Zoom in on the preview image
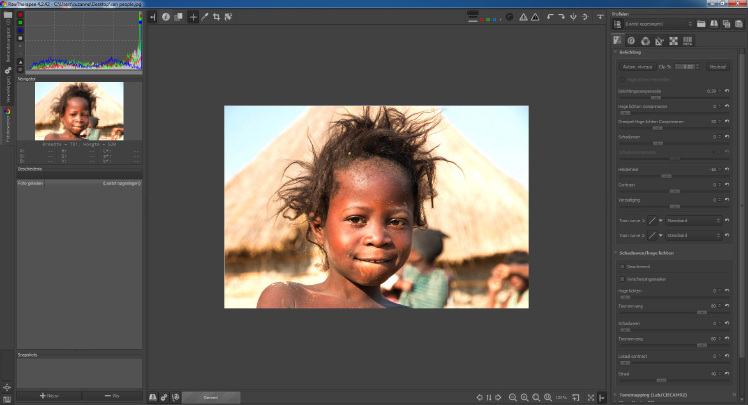Image resolution: width=748 pixels, height=405 pixels. coord(524,397)
